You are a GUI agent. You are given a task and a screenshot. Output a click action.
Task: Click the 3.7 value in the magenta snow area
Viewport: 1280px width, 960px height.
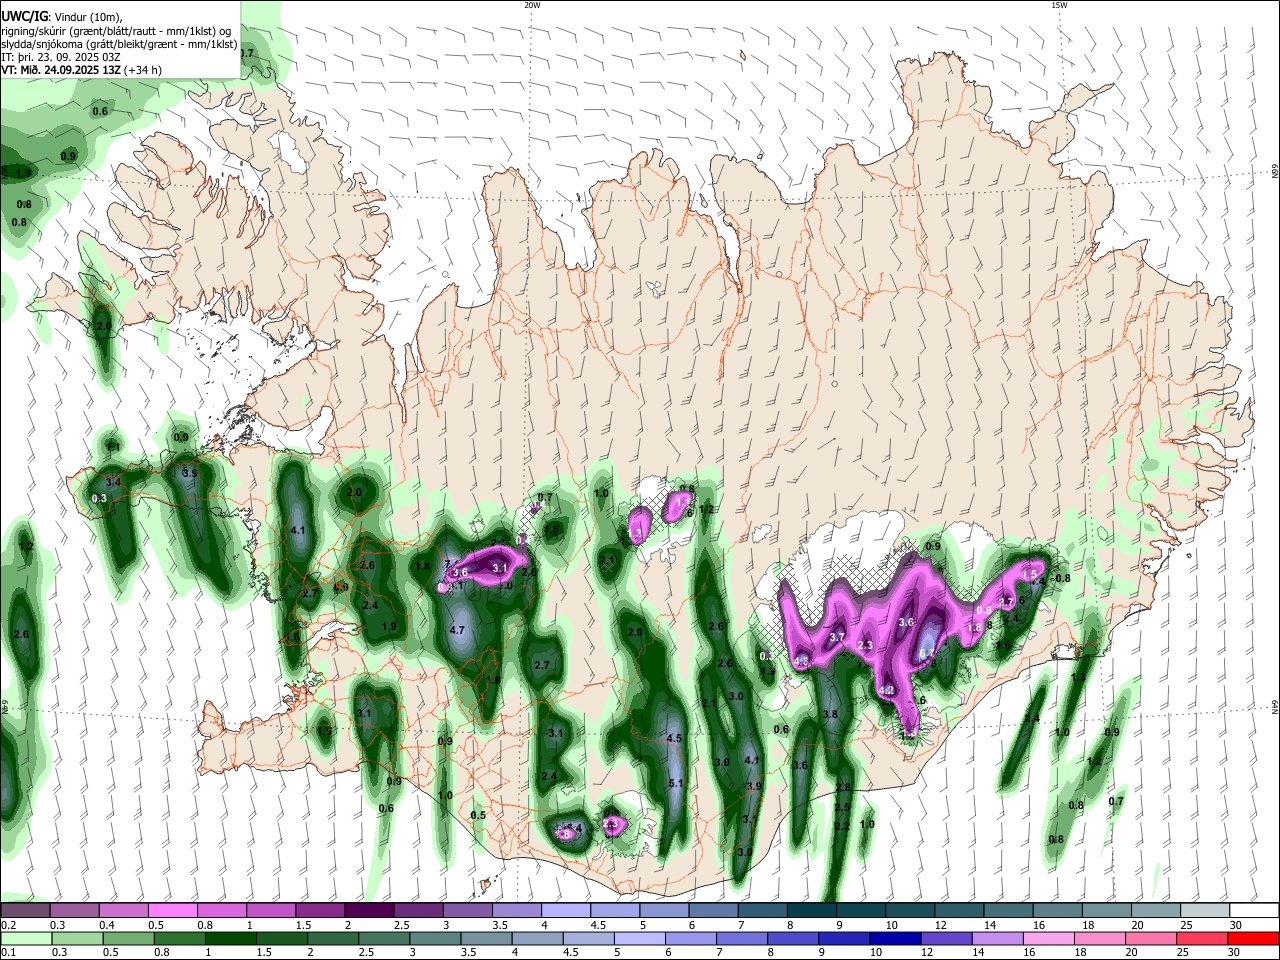tap(838, 637)
